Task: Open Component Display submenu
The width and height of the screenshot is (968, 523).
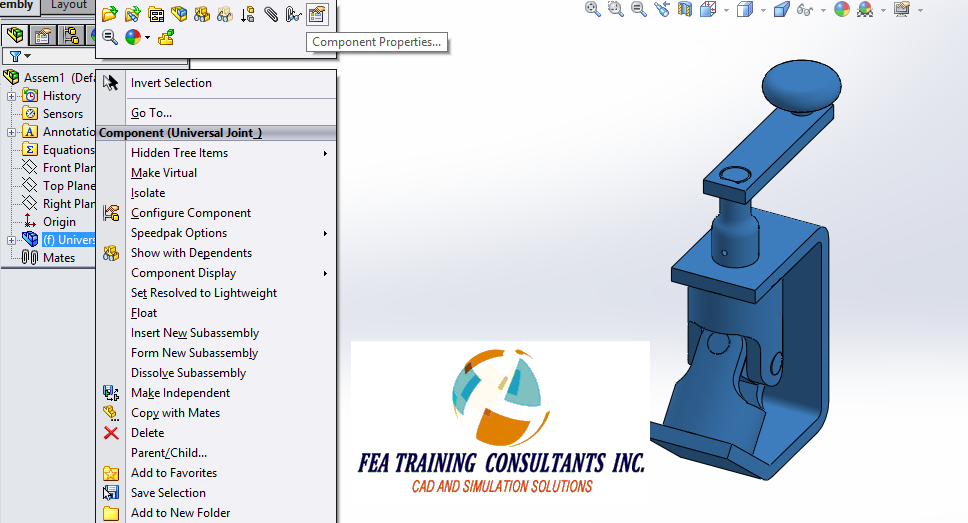Action: (217, 273)
